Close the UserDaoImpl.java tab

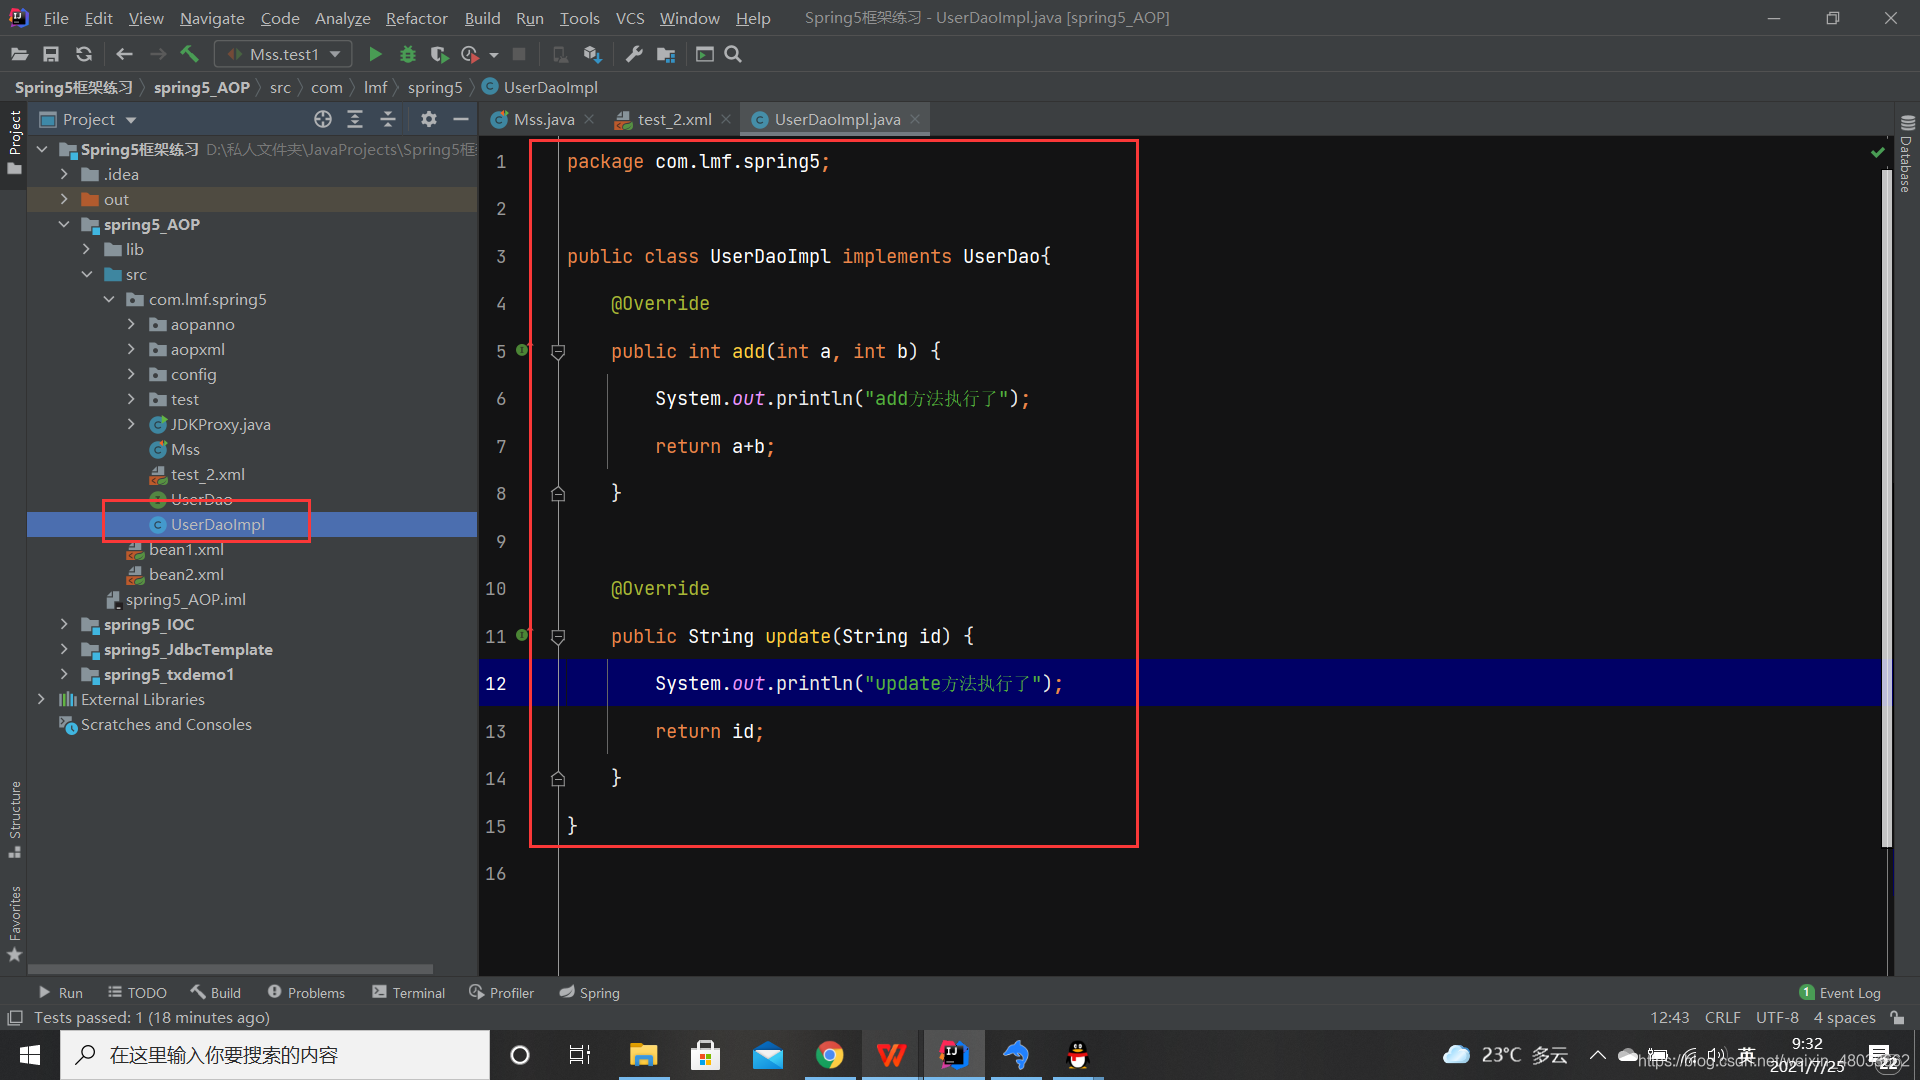click(x=915, y=120)
